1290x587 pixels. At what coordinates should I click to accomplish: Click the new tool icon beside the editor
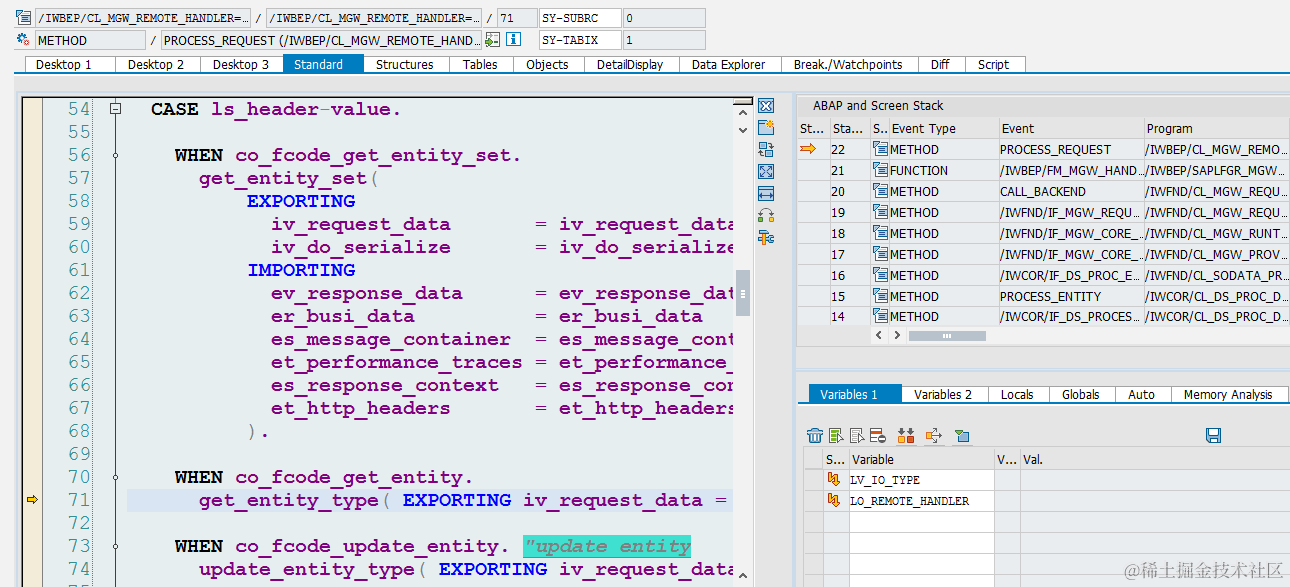click(x=766, y=128)
